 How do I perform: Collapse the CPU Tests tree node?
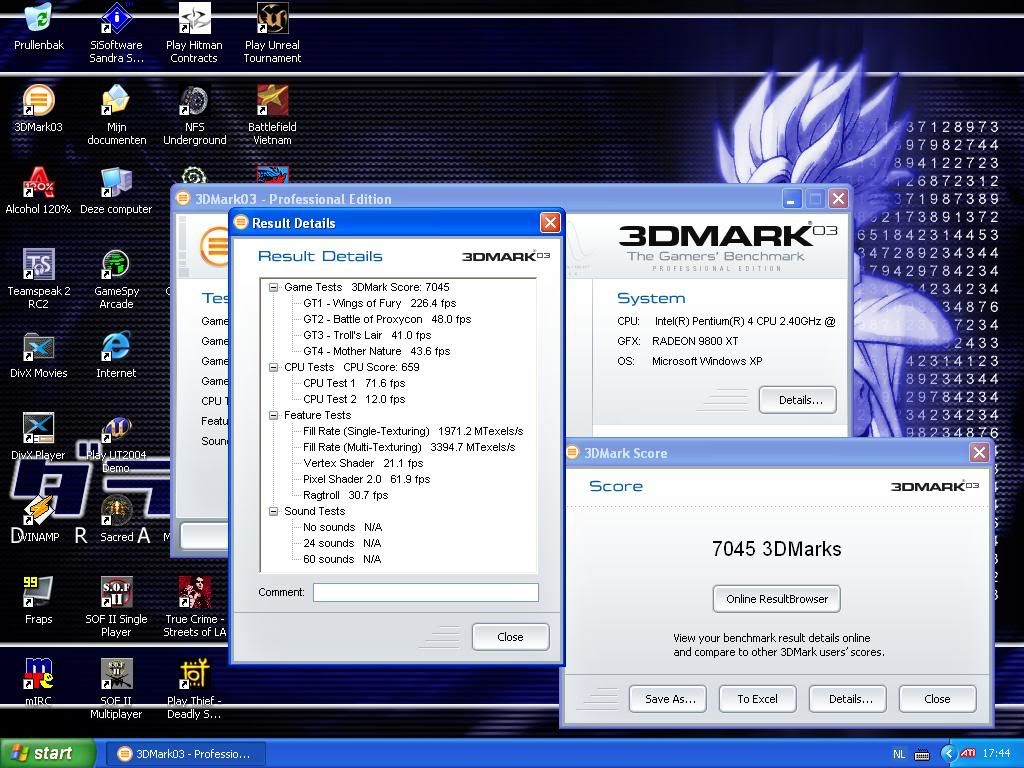pyautogui.click(x=274, y=367)
